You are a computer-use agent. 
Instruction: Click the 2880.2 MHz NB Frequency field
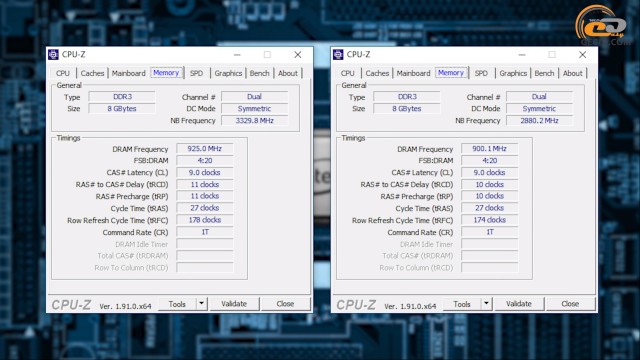[x=540, y=120]
